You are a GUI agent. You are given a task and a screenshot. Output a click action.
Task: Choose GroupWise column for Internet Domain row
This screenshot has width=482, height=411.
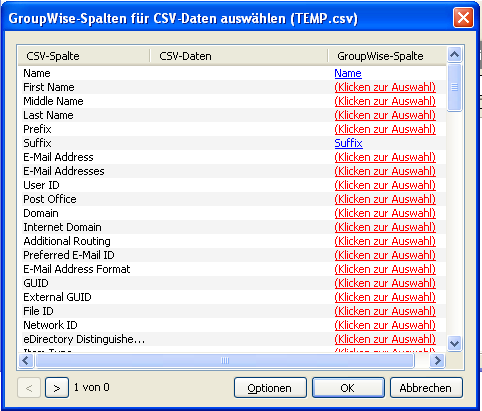click(385, 227)
